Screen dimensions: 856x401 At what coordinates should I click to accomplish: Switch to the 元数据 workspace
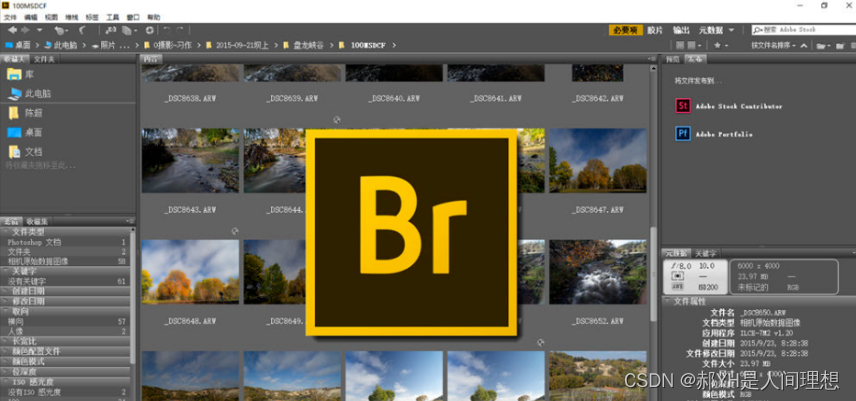[x=711, y=31]
